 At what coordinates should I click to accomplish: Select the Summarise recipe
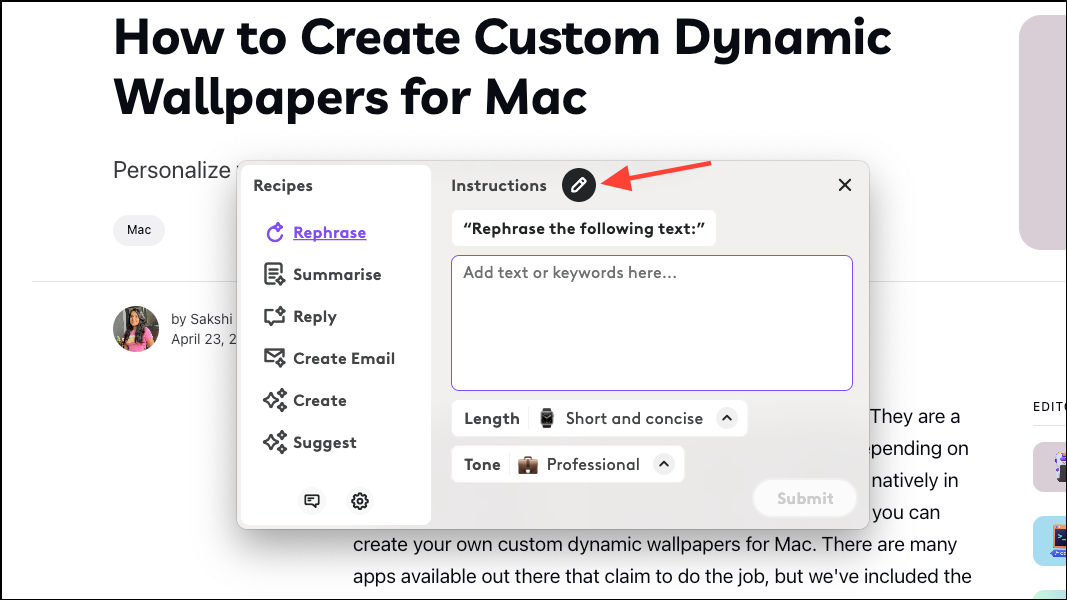pyautogui.click(x=337, y=275)
